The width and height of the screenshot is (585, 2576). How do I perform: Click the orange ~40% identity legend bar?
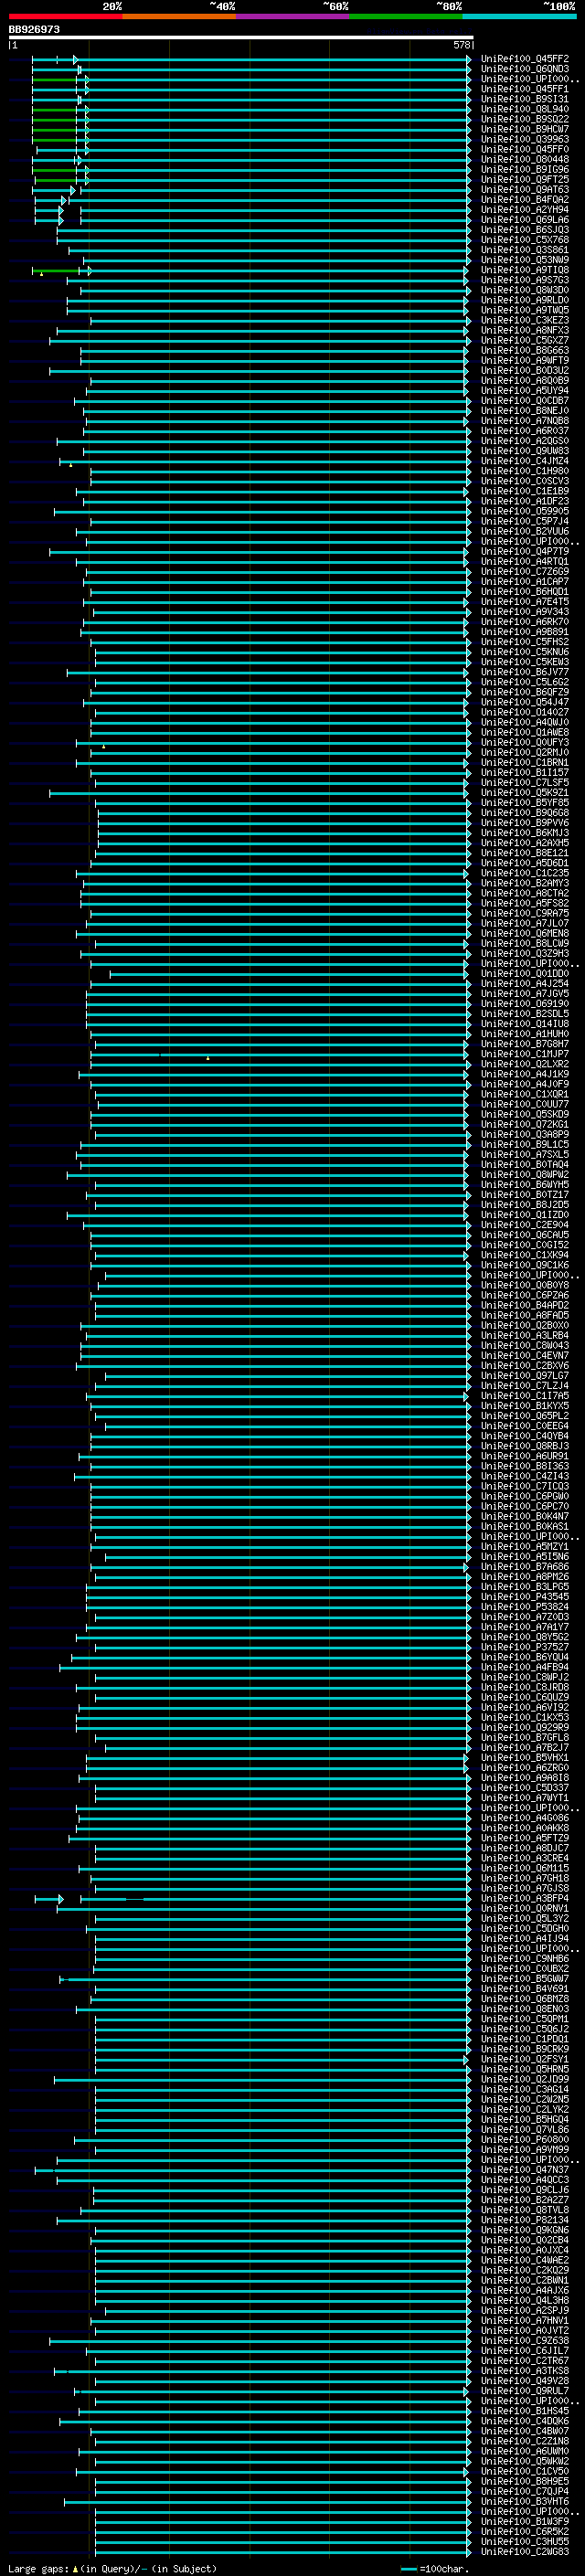coord(179,16)
